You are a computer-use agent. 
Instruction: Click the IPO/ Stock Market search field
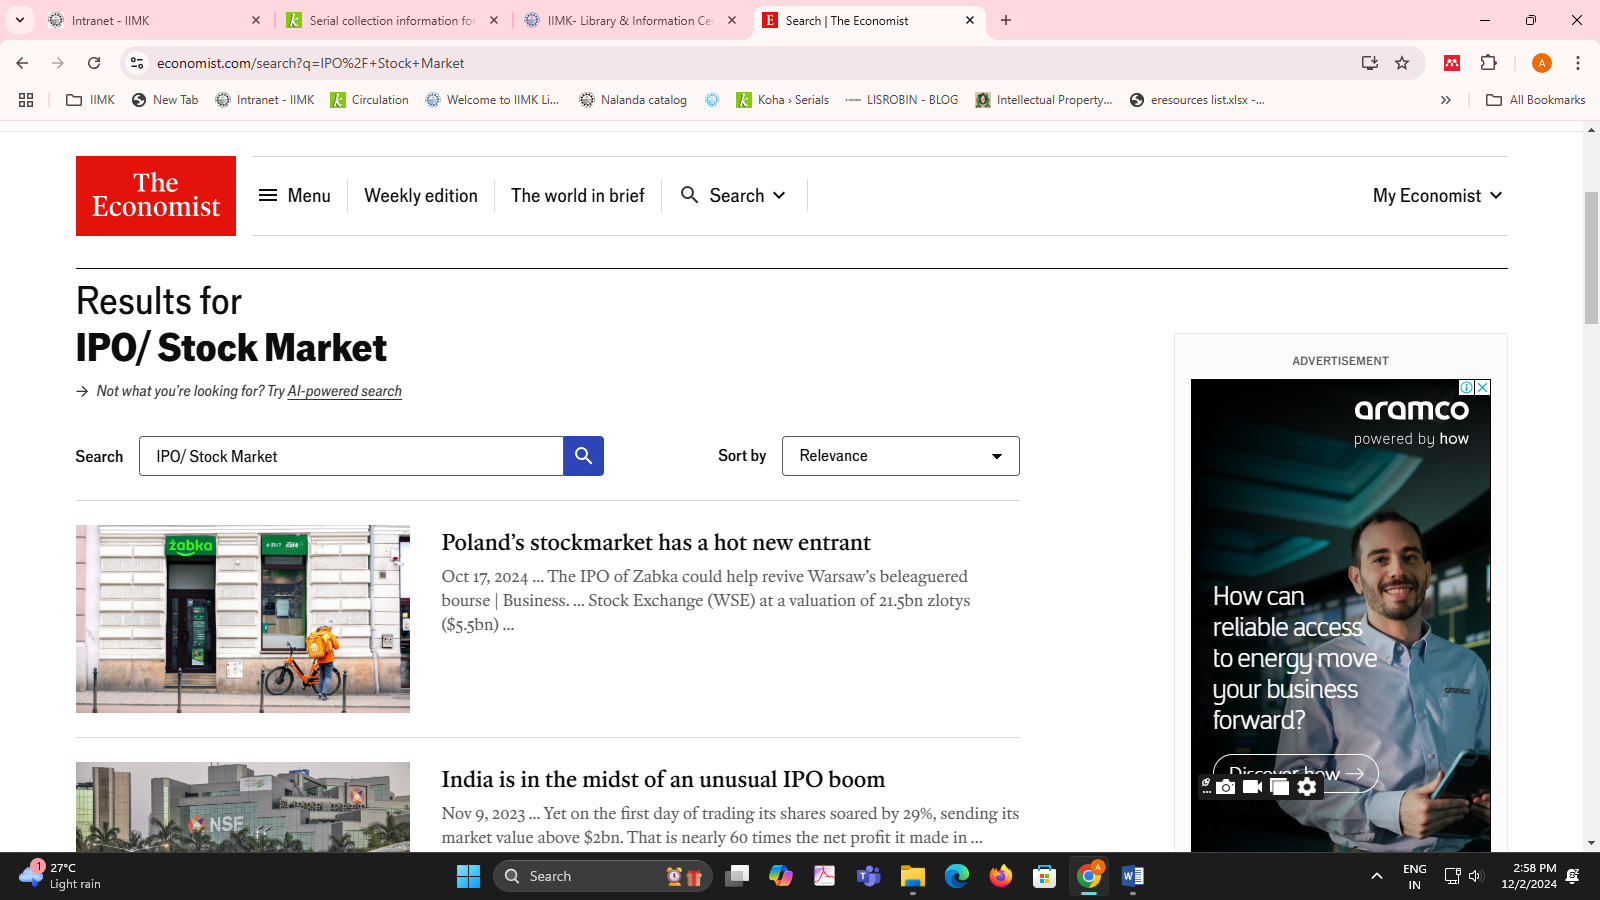click(x=350, y=456)
